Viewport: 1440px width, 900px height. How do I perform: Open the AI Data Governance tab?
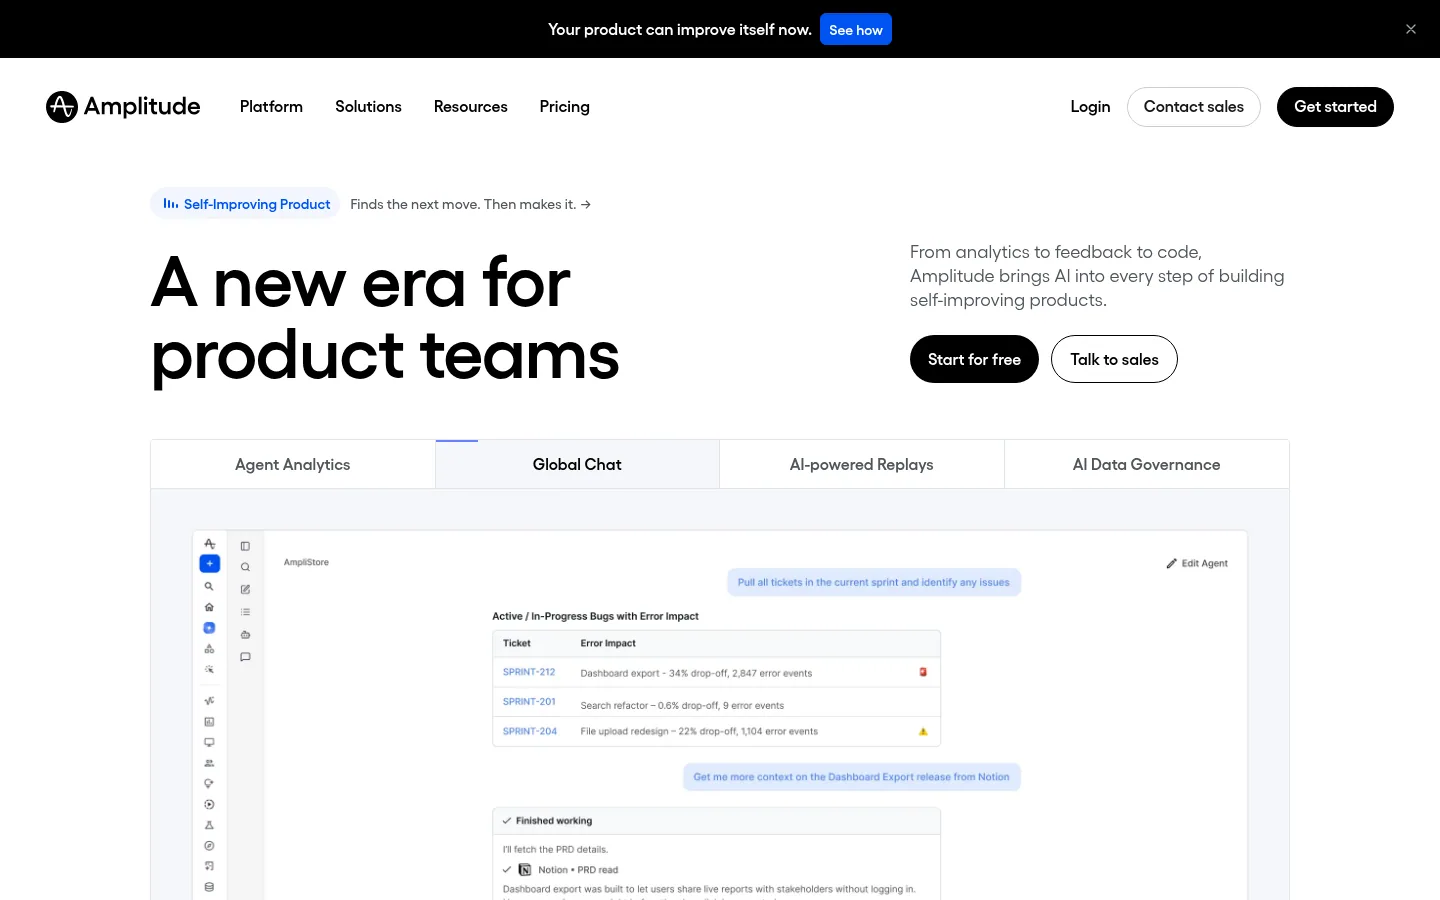point(1147,465)
